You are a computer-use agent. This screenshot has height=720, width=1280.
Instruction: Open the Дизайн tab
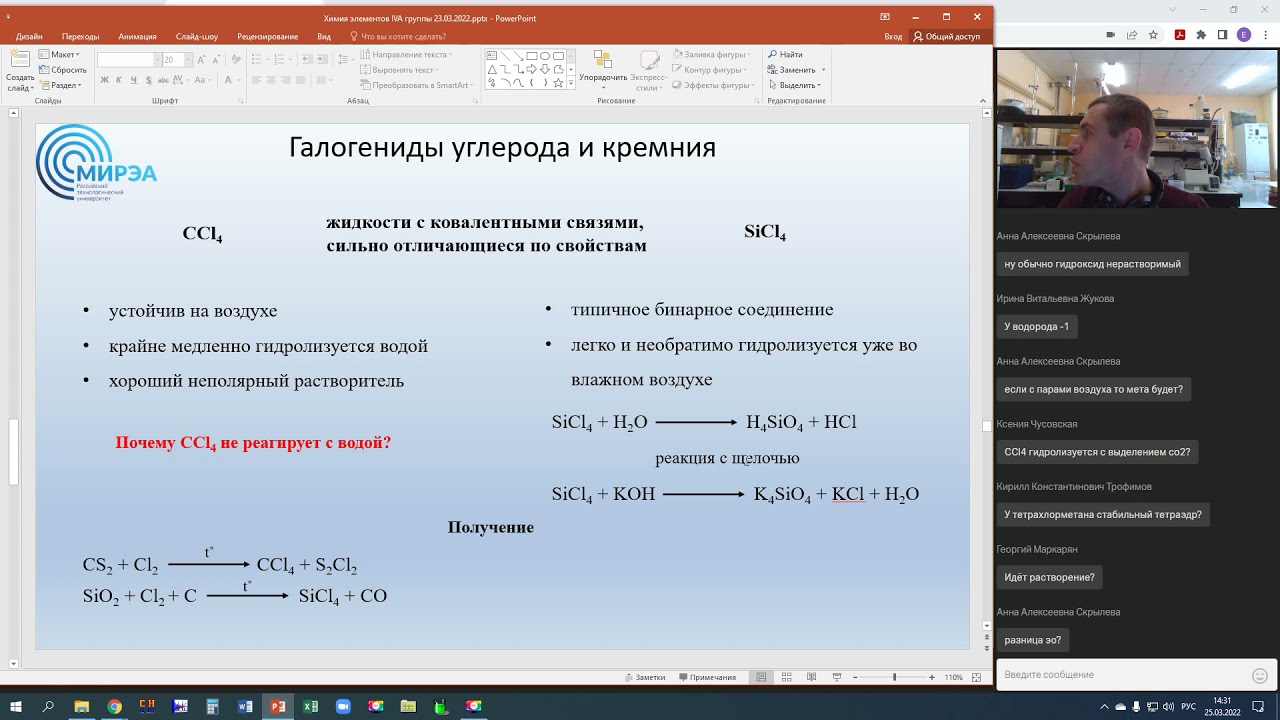29,36
